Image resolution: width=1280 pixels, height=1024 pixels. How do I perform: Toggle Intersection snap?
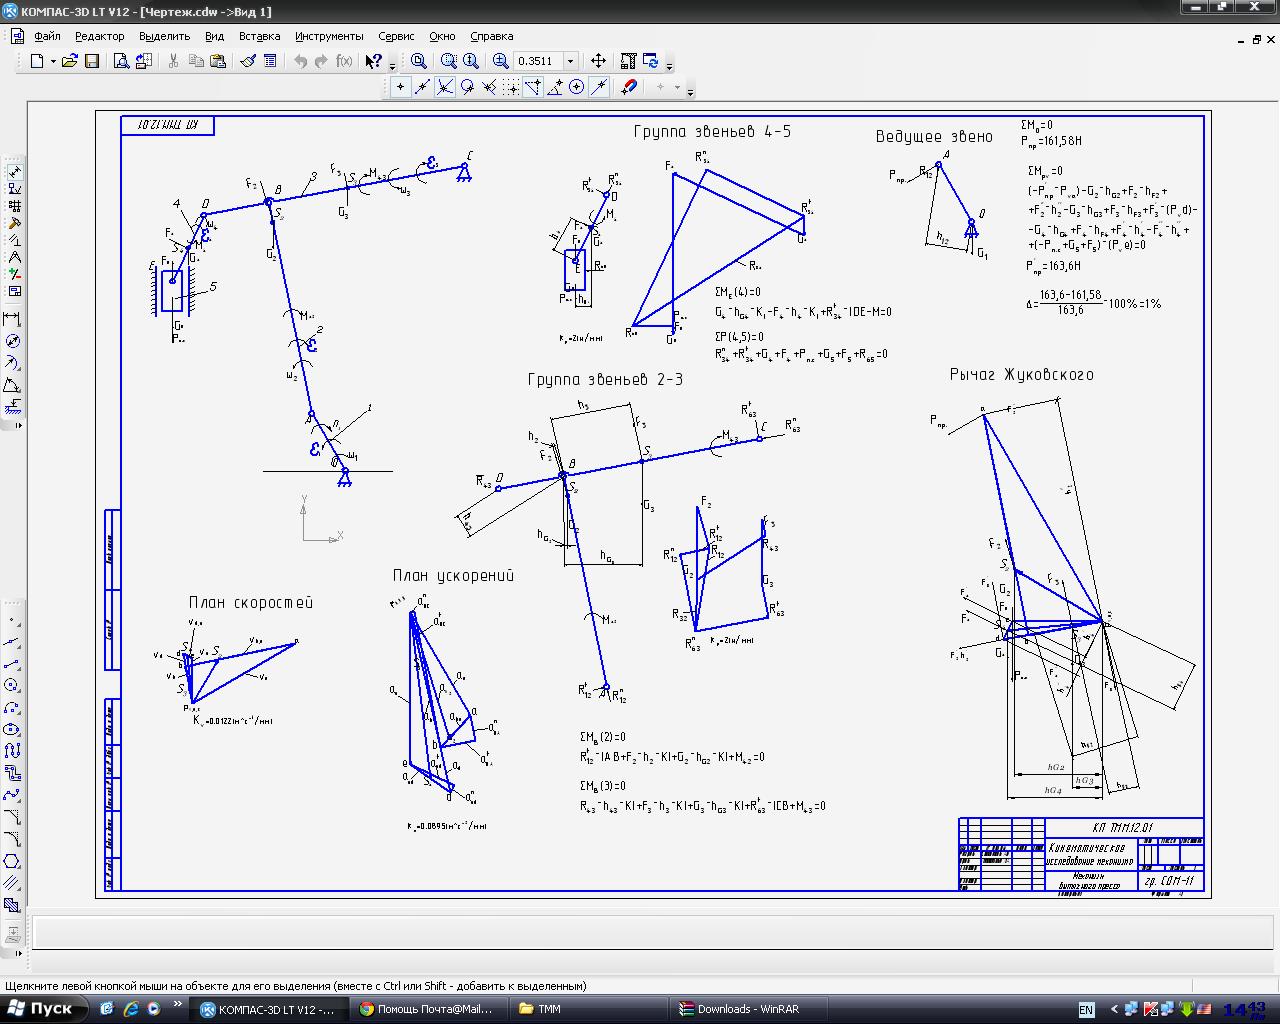(445, 87)
